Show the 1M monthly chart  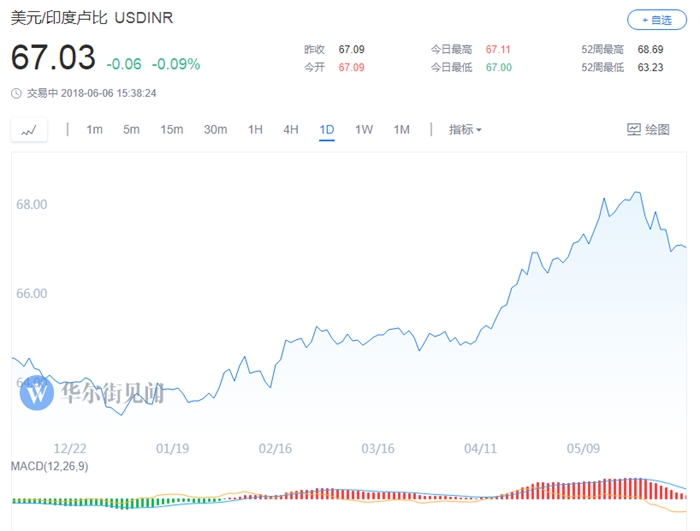pos(401,129)
